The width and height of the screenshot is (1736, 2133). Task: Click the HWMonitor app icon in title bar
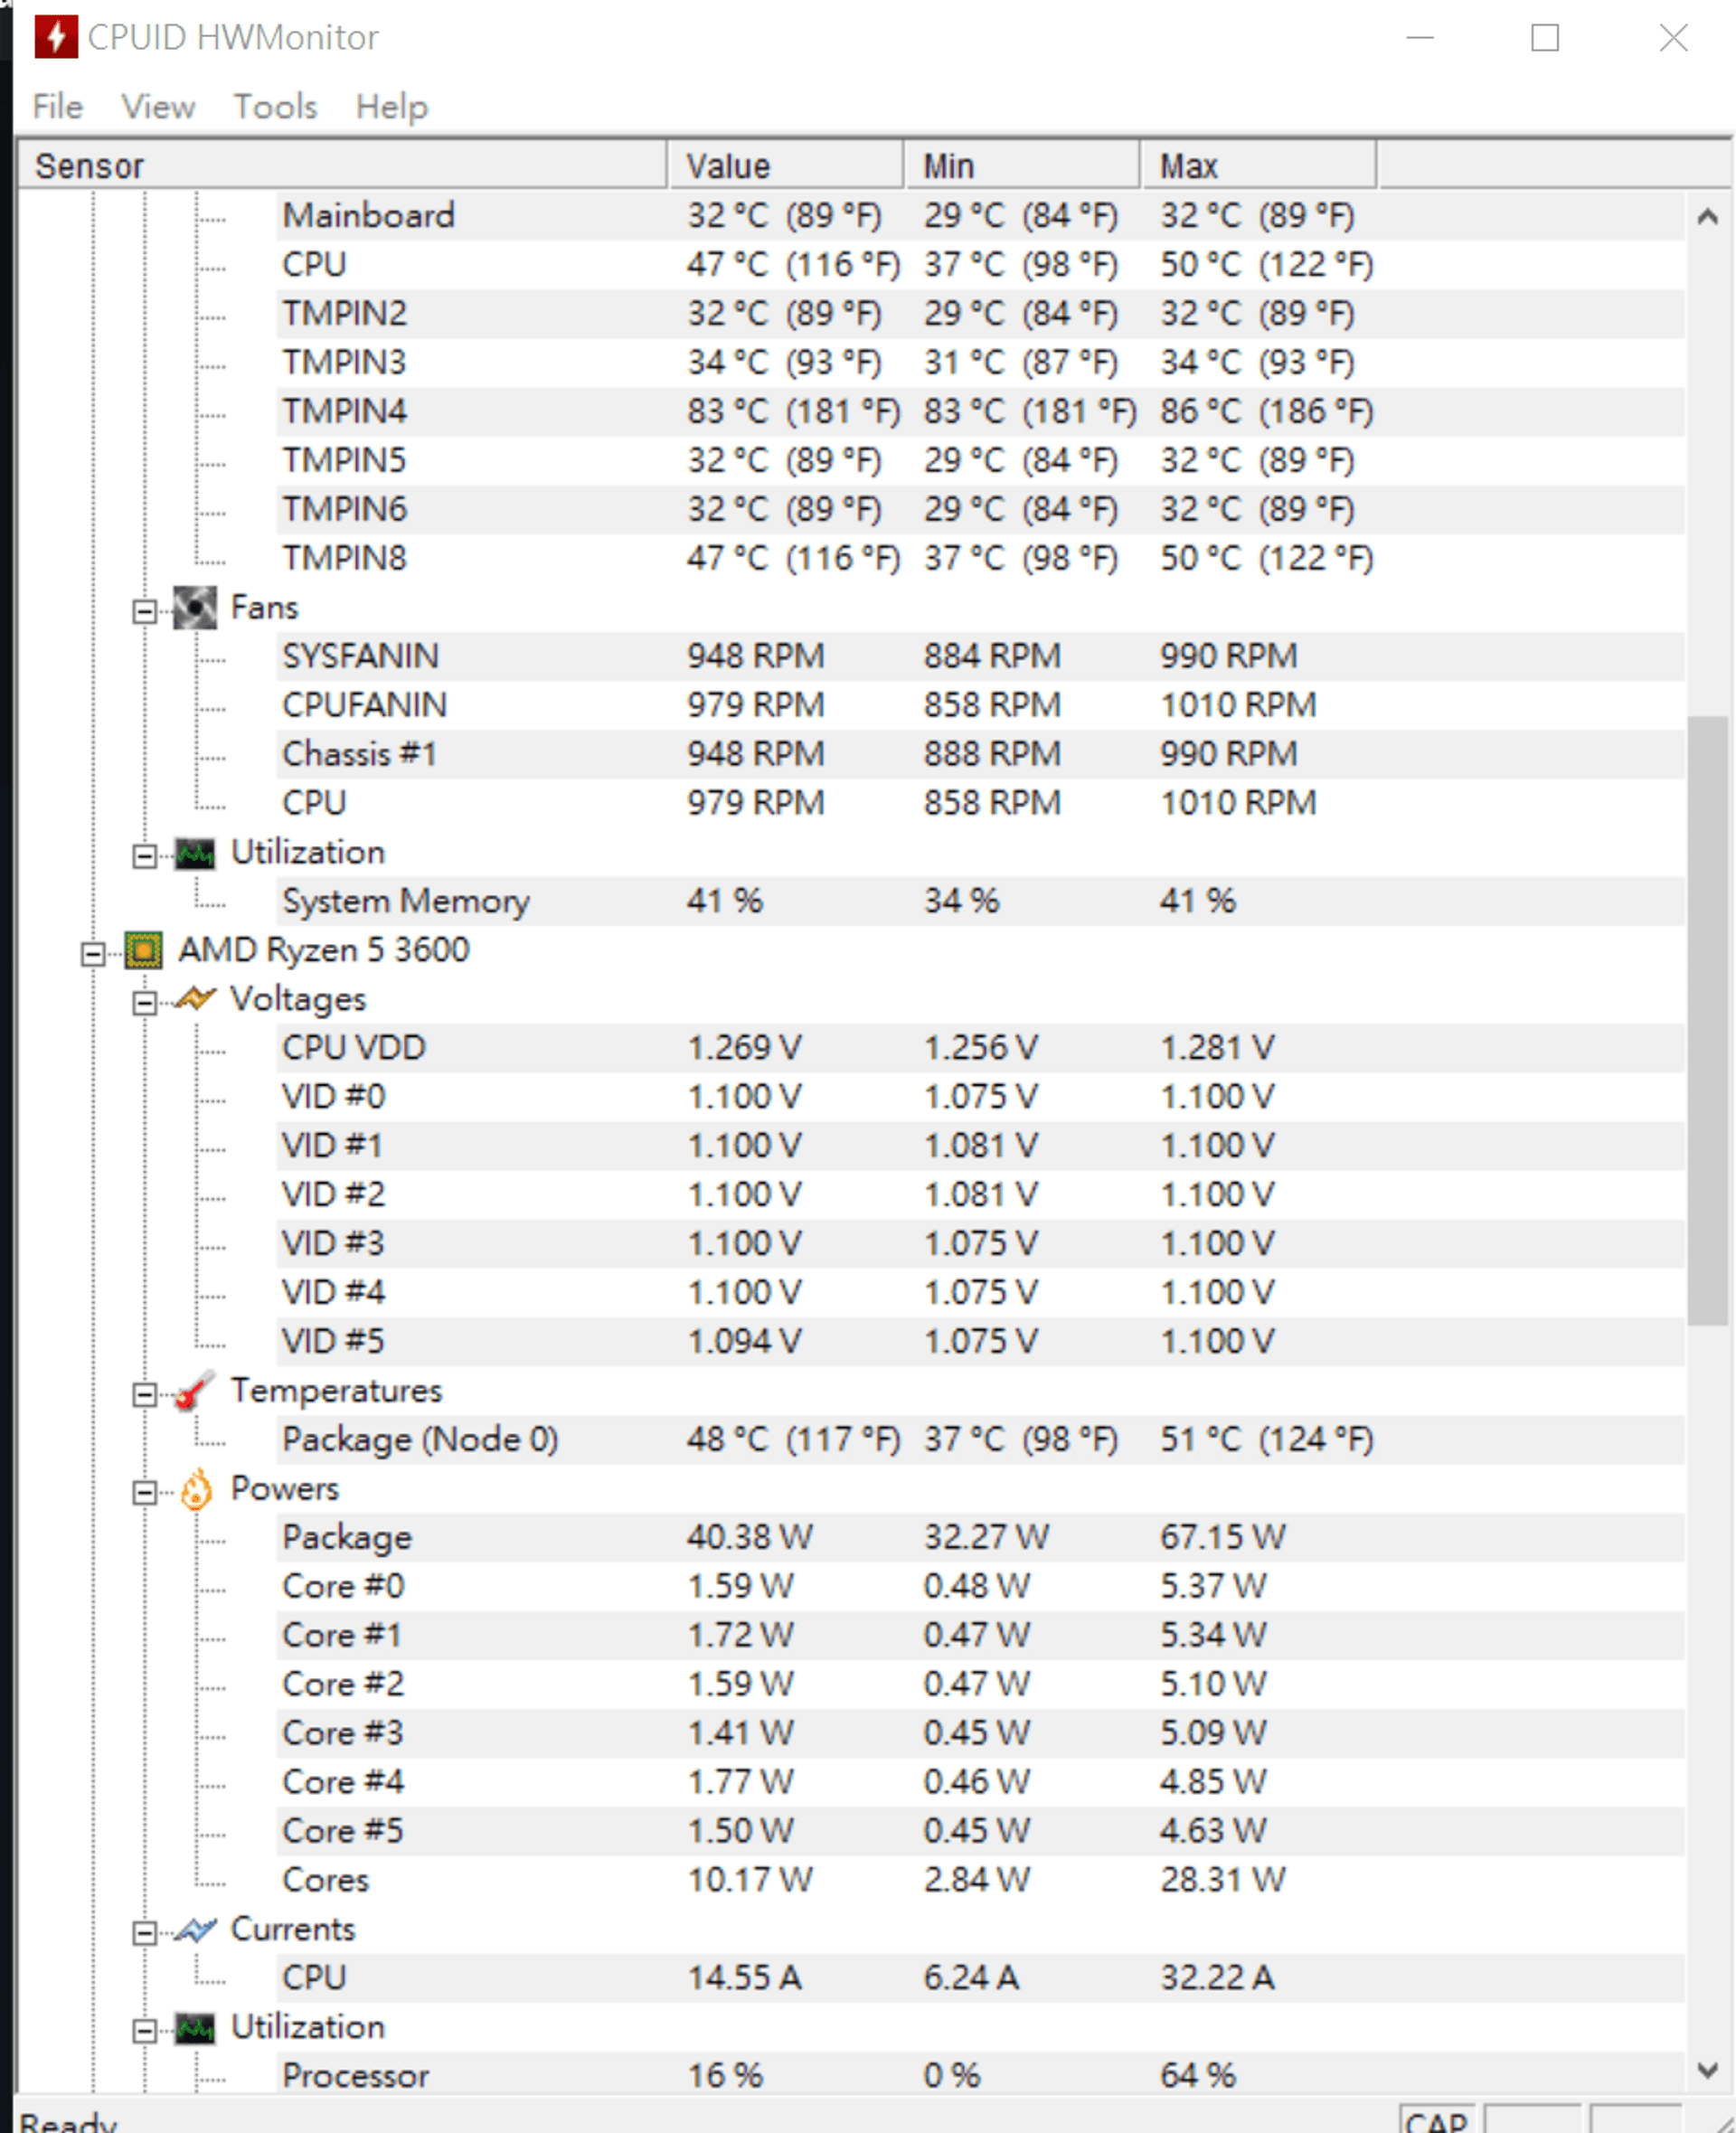(x=56, y=37)
